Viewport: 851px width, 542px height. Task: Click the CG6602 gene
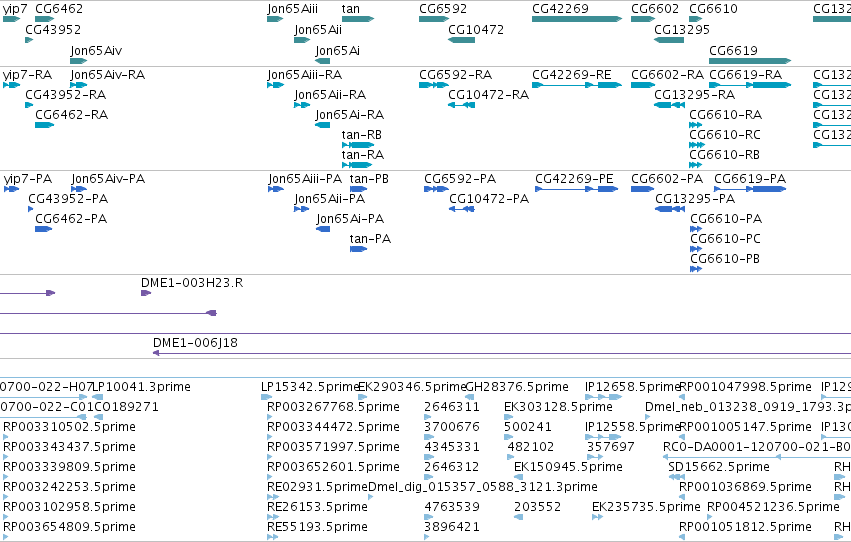[x=643, y=19]
